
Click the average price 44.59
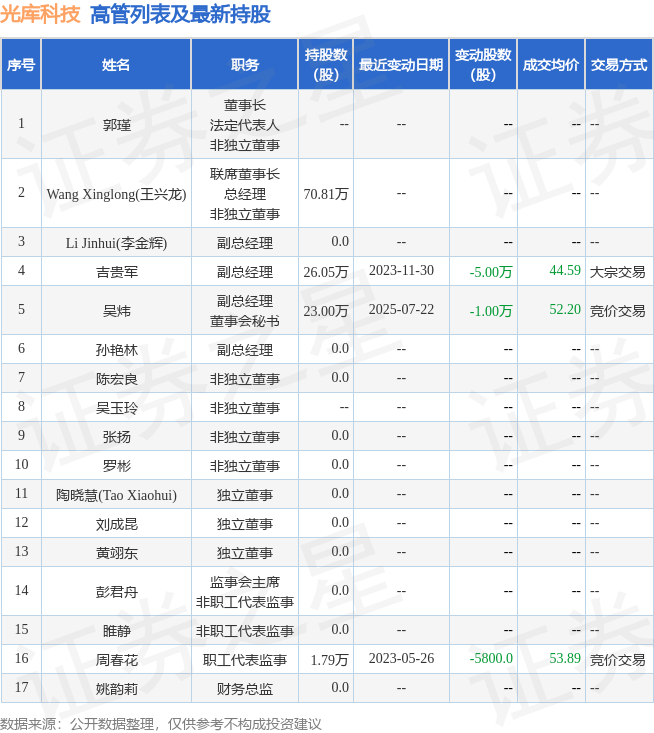[x=565, y=270]
